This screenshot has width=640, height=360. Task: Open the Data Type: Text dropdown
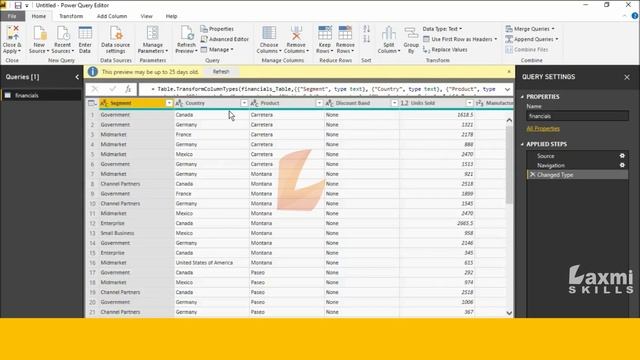click(x=442, y=29)
